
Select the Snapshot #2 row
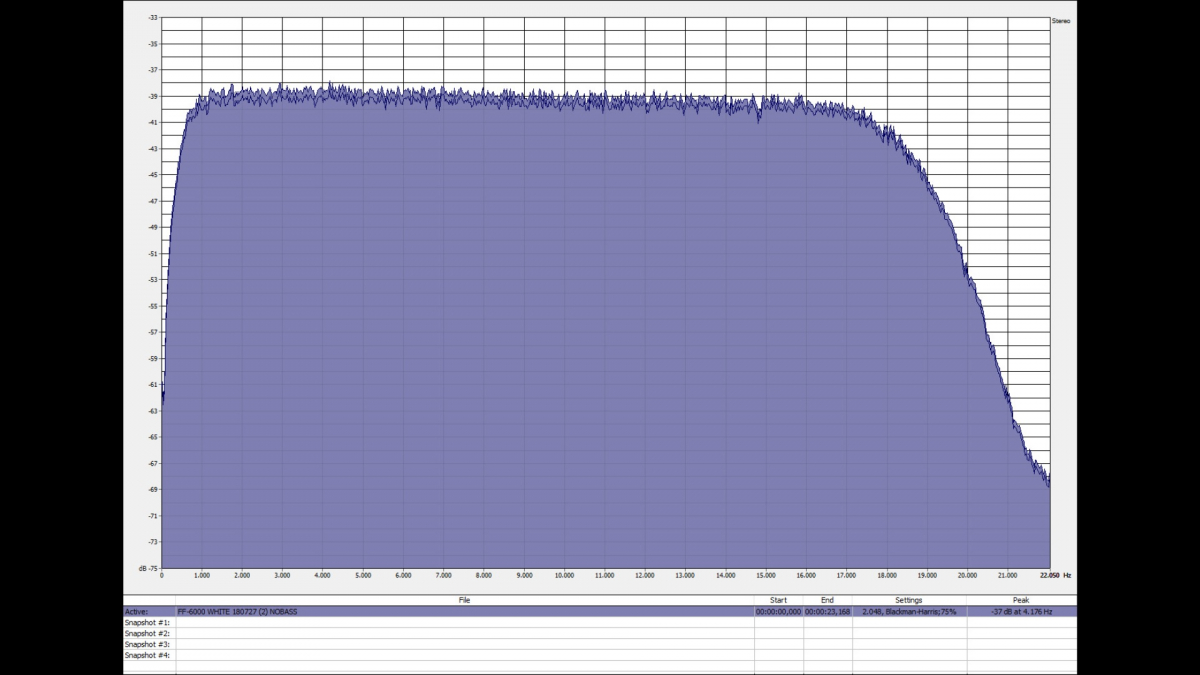coord(600,633)
